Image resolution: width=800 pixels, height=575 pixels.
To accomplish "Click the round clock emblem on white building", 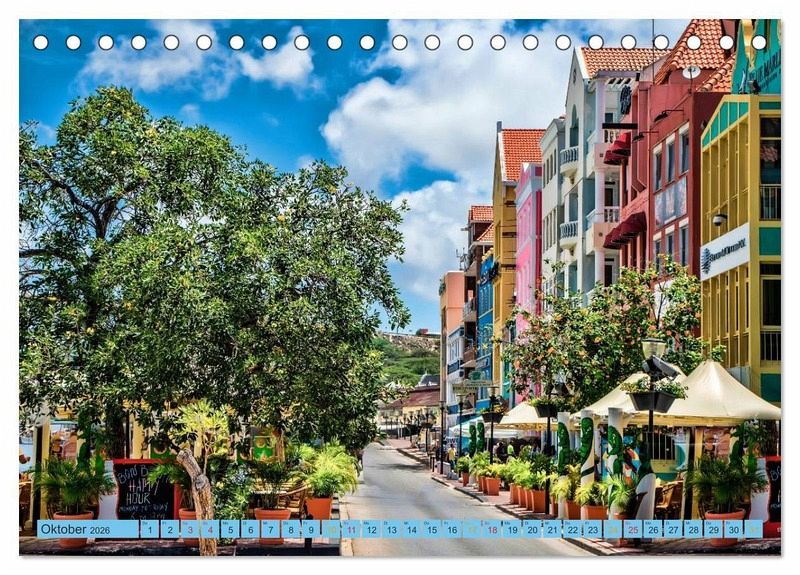I will pos(625,100).
